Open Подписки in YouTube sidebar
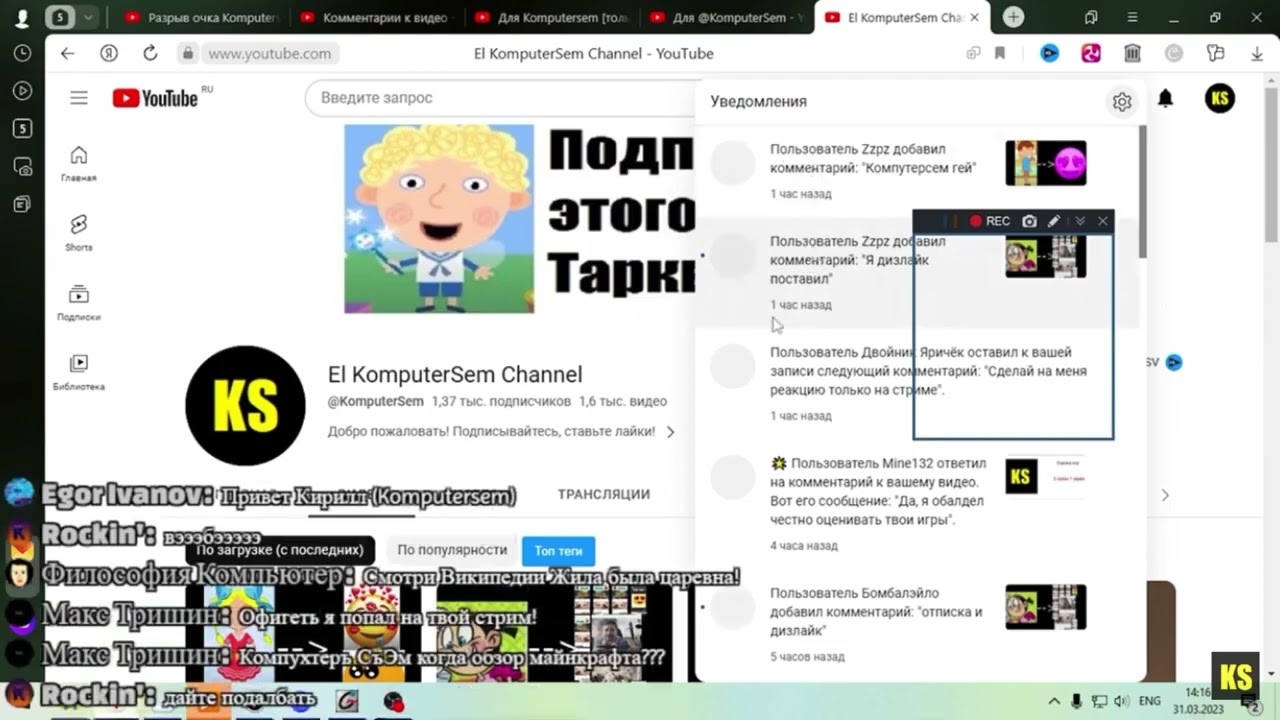The width and height of the screenshot is (1280, 720). click(x=79, y=303)
